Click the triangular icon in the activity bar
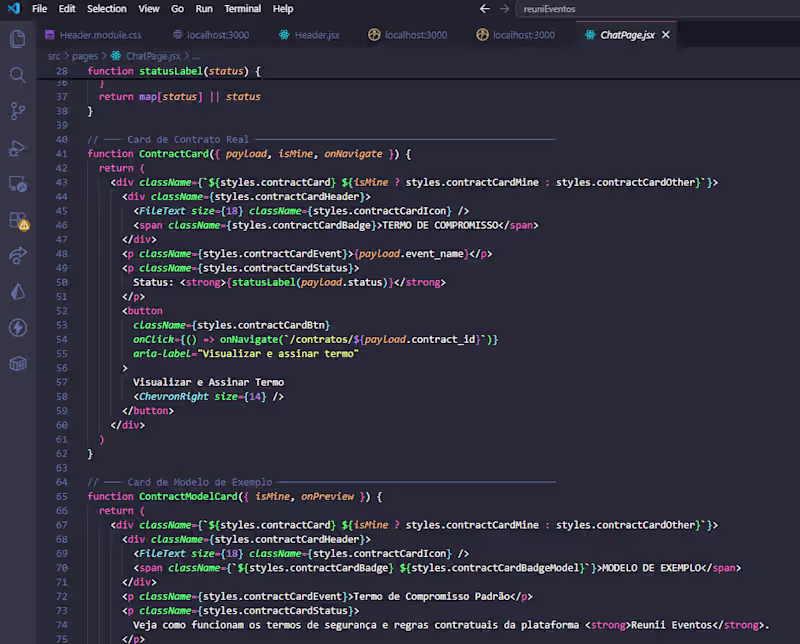 tap(18, 292)
